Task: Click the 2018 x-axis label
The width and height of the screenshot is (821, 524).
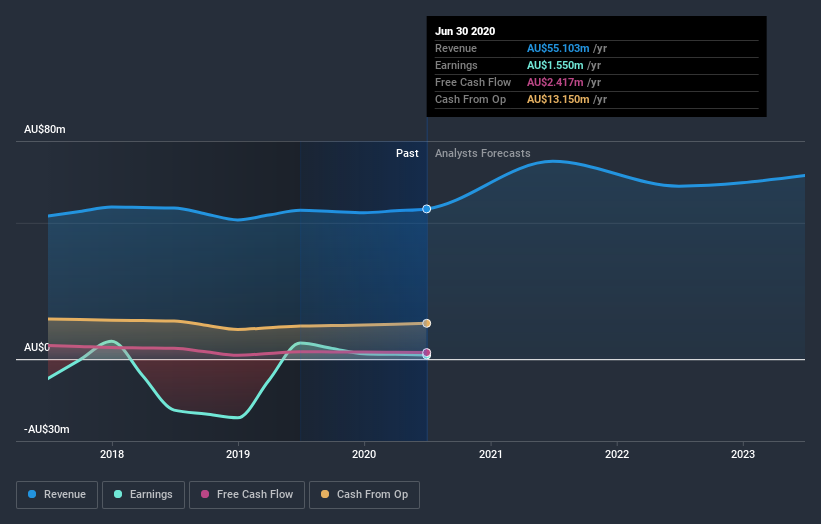Action: pos(112,454)
